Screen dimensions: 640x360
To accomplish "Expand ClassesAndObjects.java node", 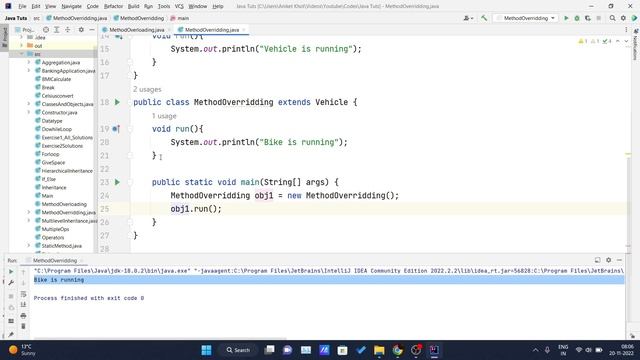I will (29, 104).
